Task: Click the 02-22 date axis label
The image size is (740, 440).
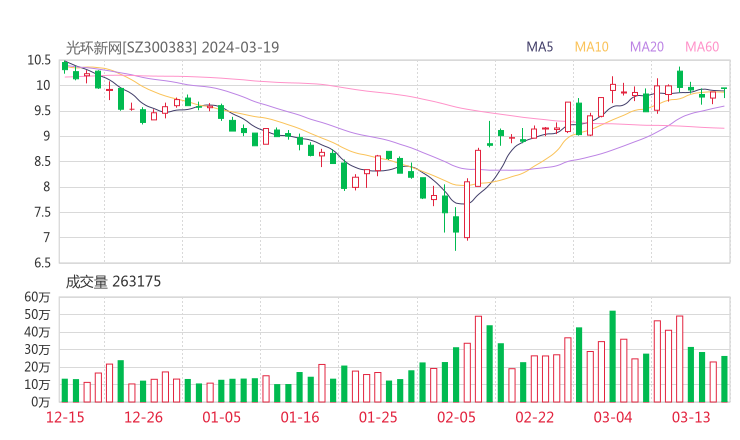Action: click(534, 417)
